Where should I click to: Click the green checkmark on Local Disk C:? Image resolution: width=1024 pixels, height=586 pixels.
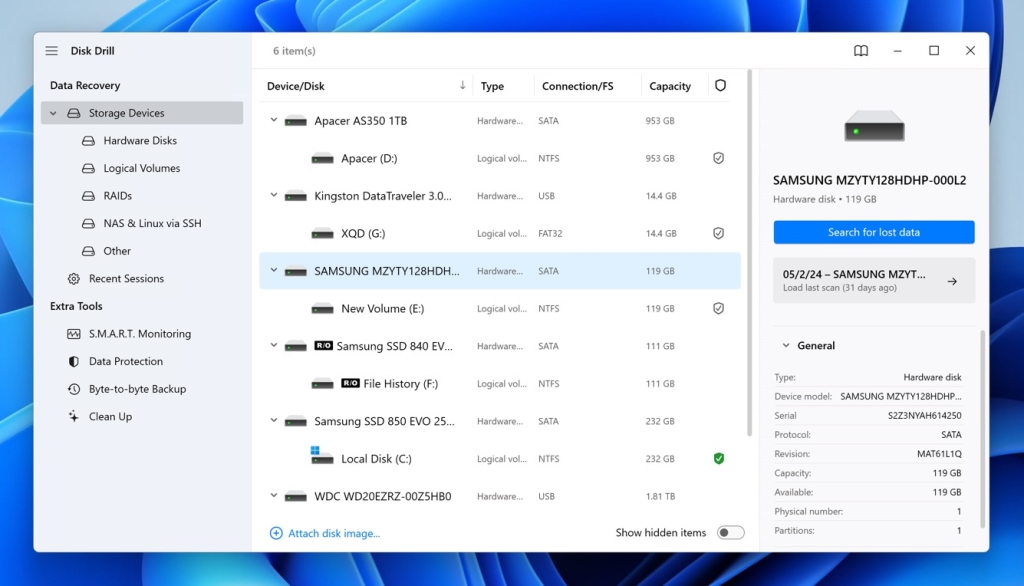point(718,458)
